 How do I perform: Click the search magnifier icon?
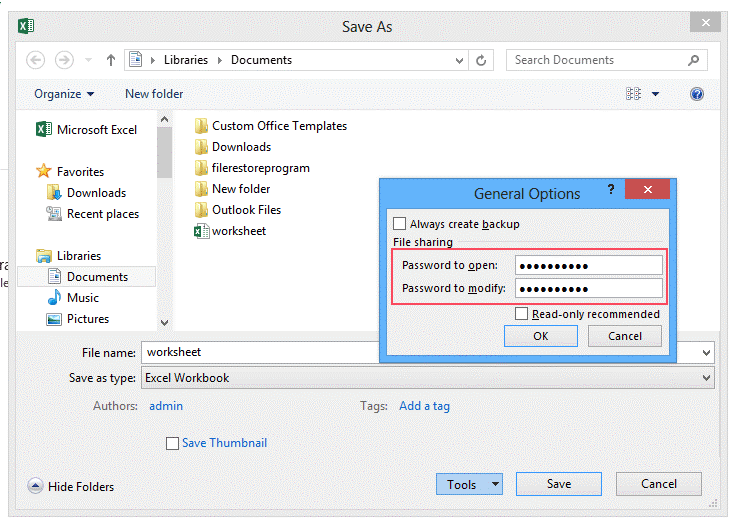point(693,60)
